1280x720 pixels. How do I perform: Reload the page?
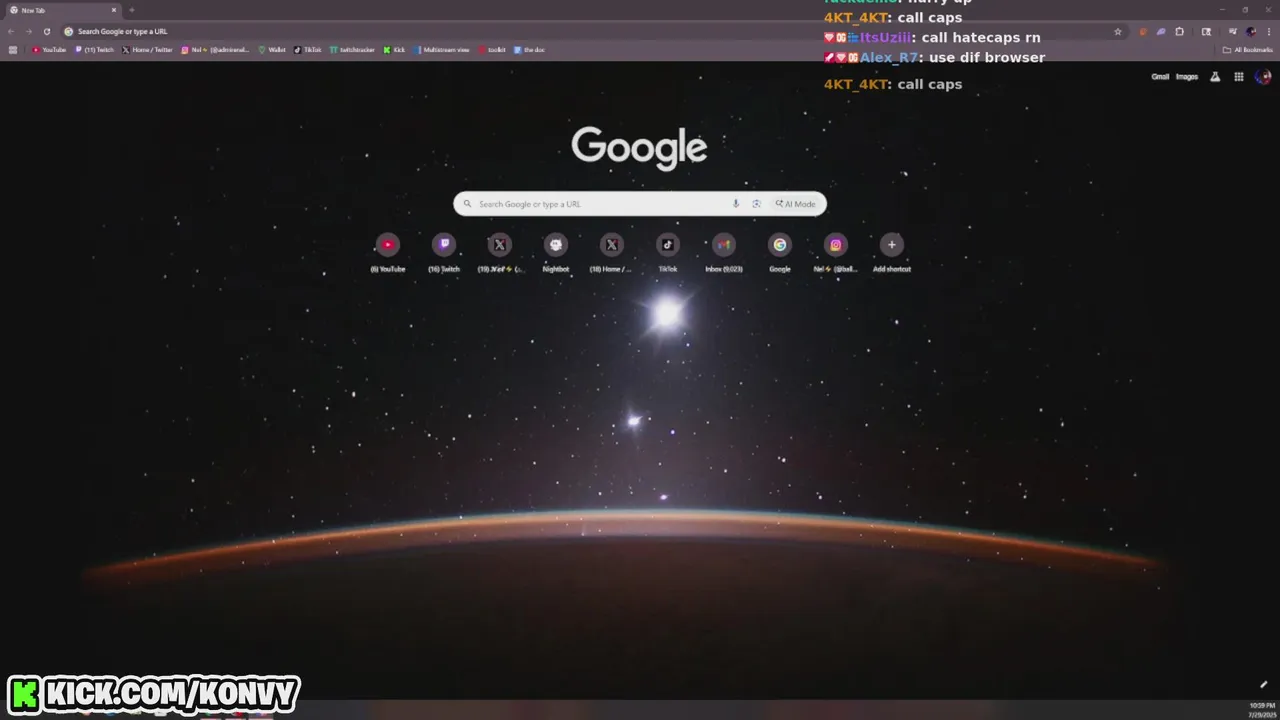pos(46,31)
